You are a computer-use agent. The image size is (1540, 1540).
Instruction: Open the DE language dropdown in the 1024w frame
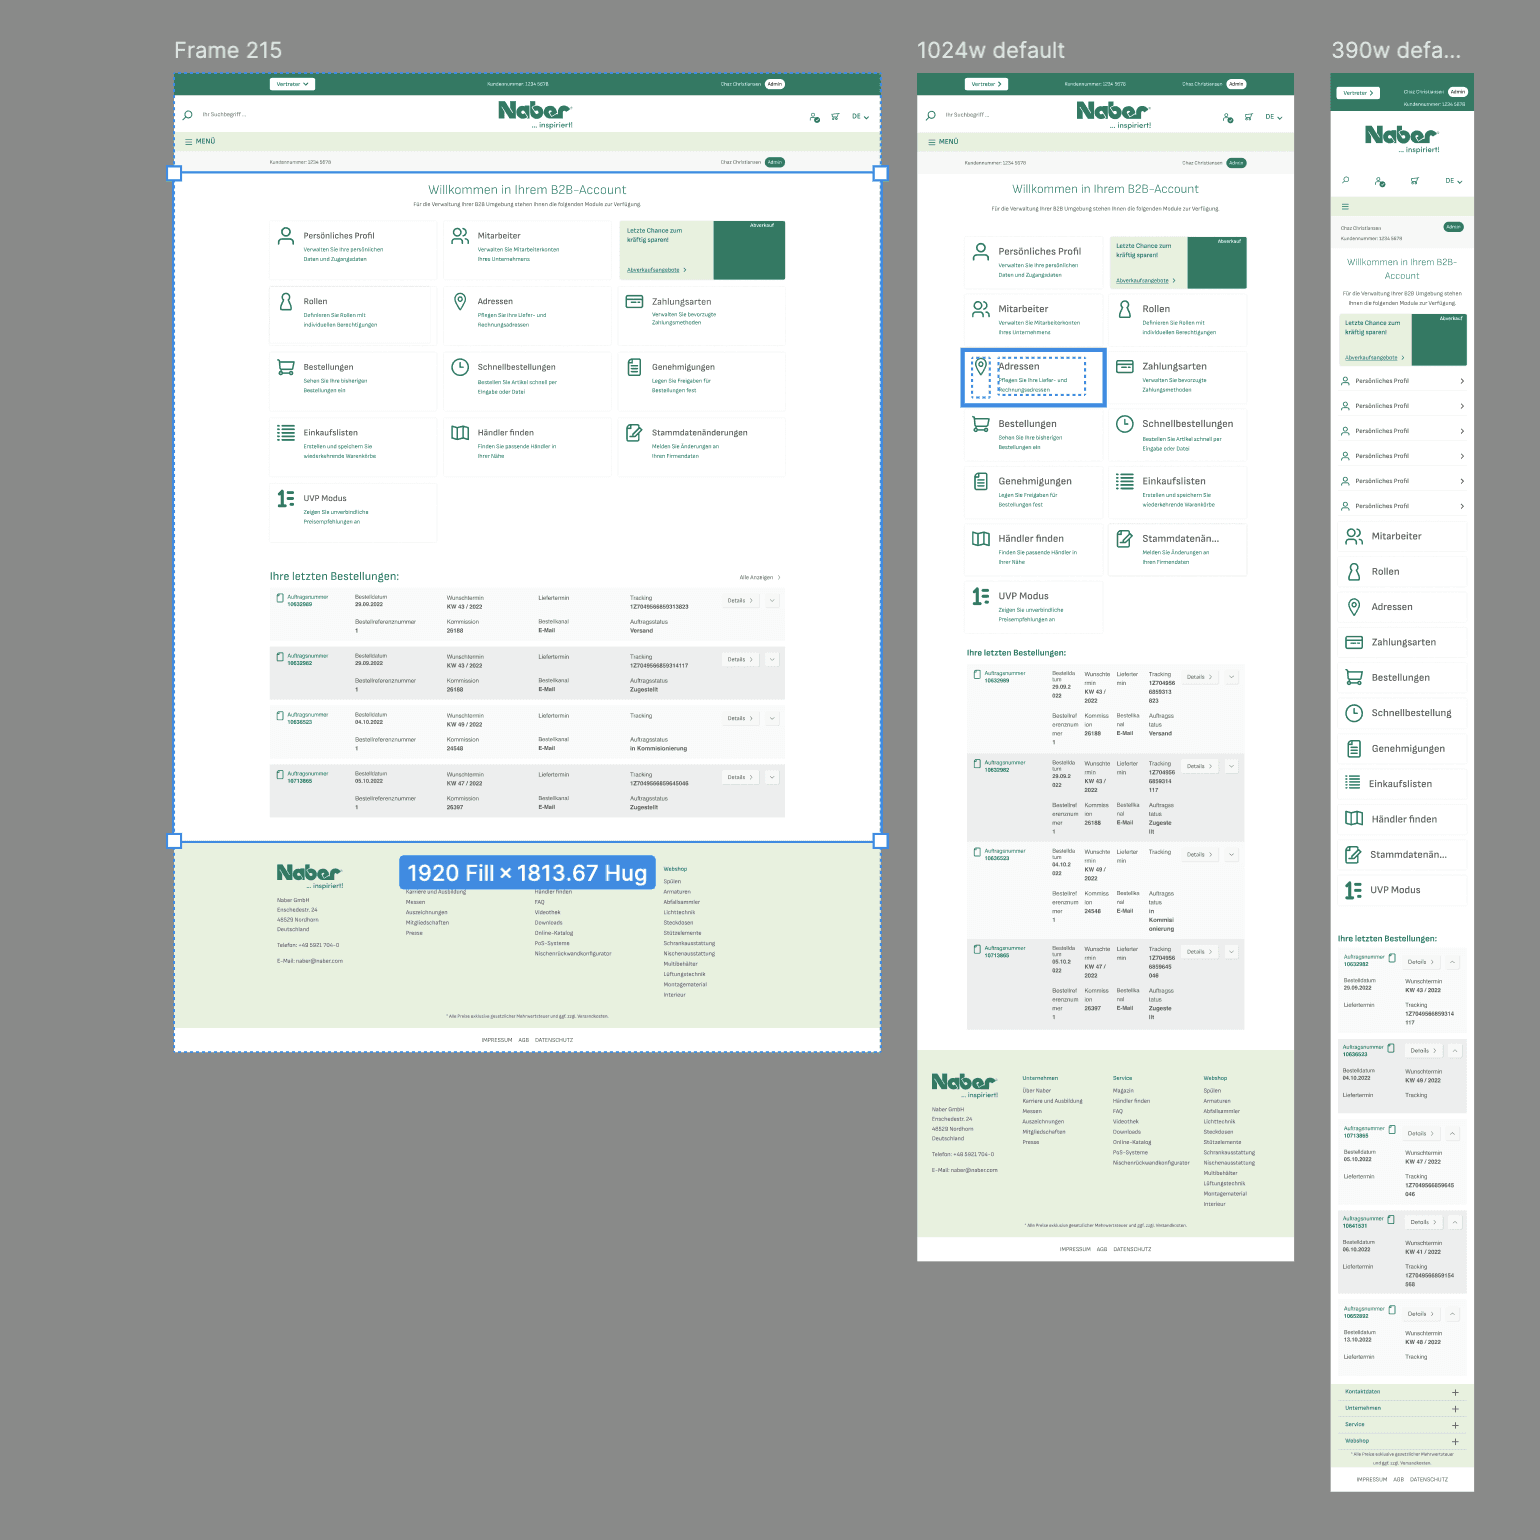pyautogui.click(x=1273, y=117)
